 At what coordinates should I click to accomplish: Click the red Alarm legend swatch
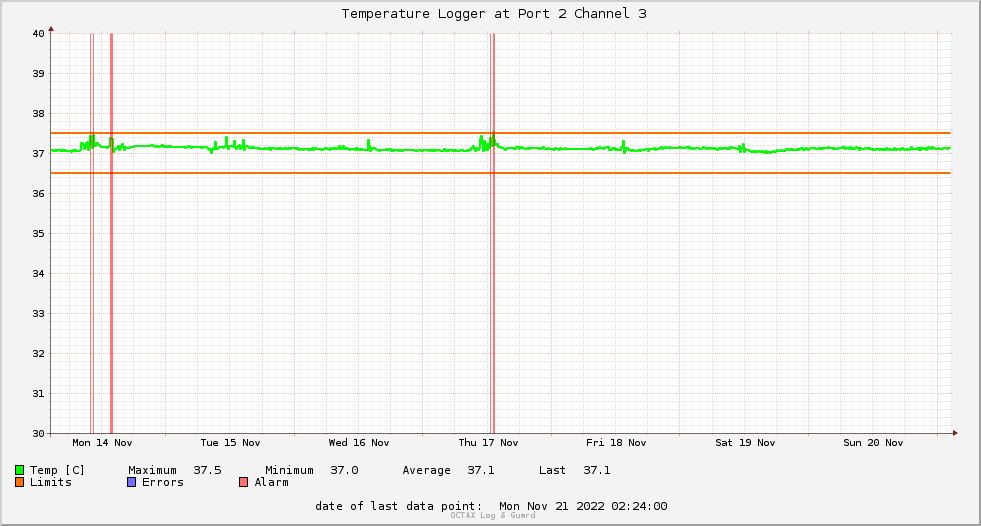243,482
